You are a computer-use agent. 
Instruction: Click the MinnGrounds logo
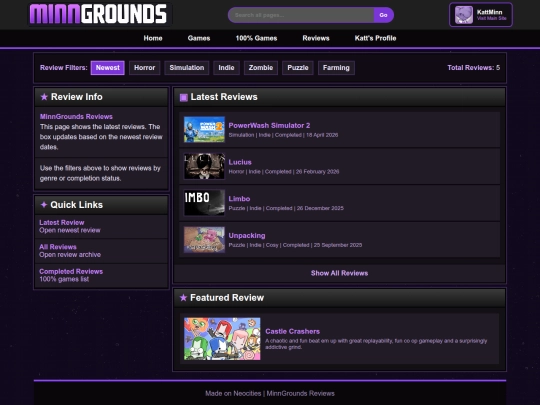(98, 14)
